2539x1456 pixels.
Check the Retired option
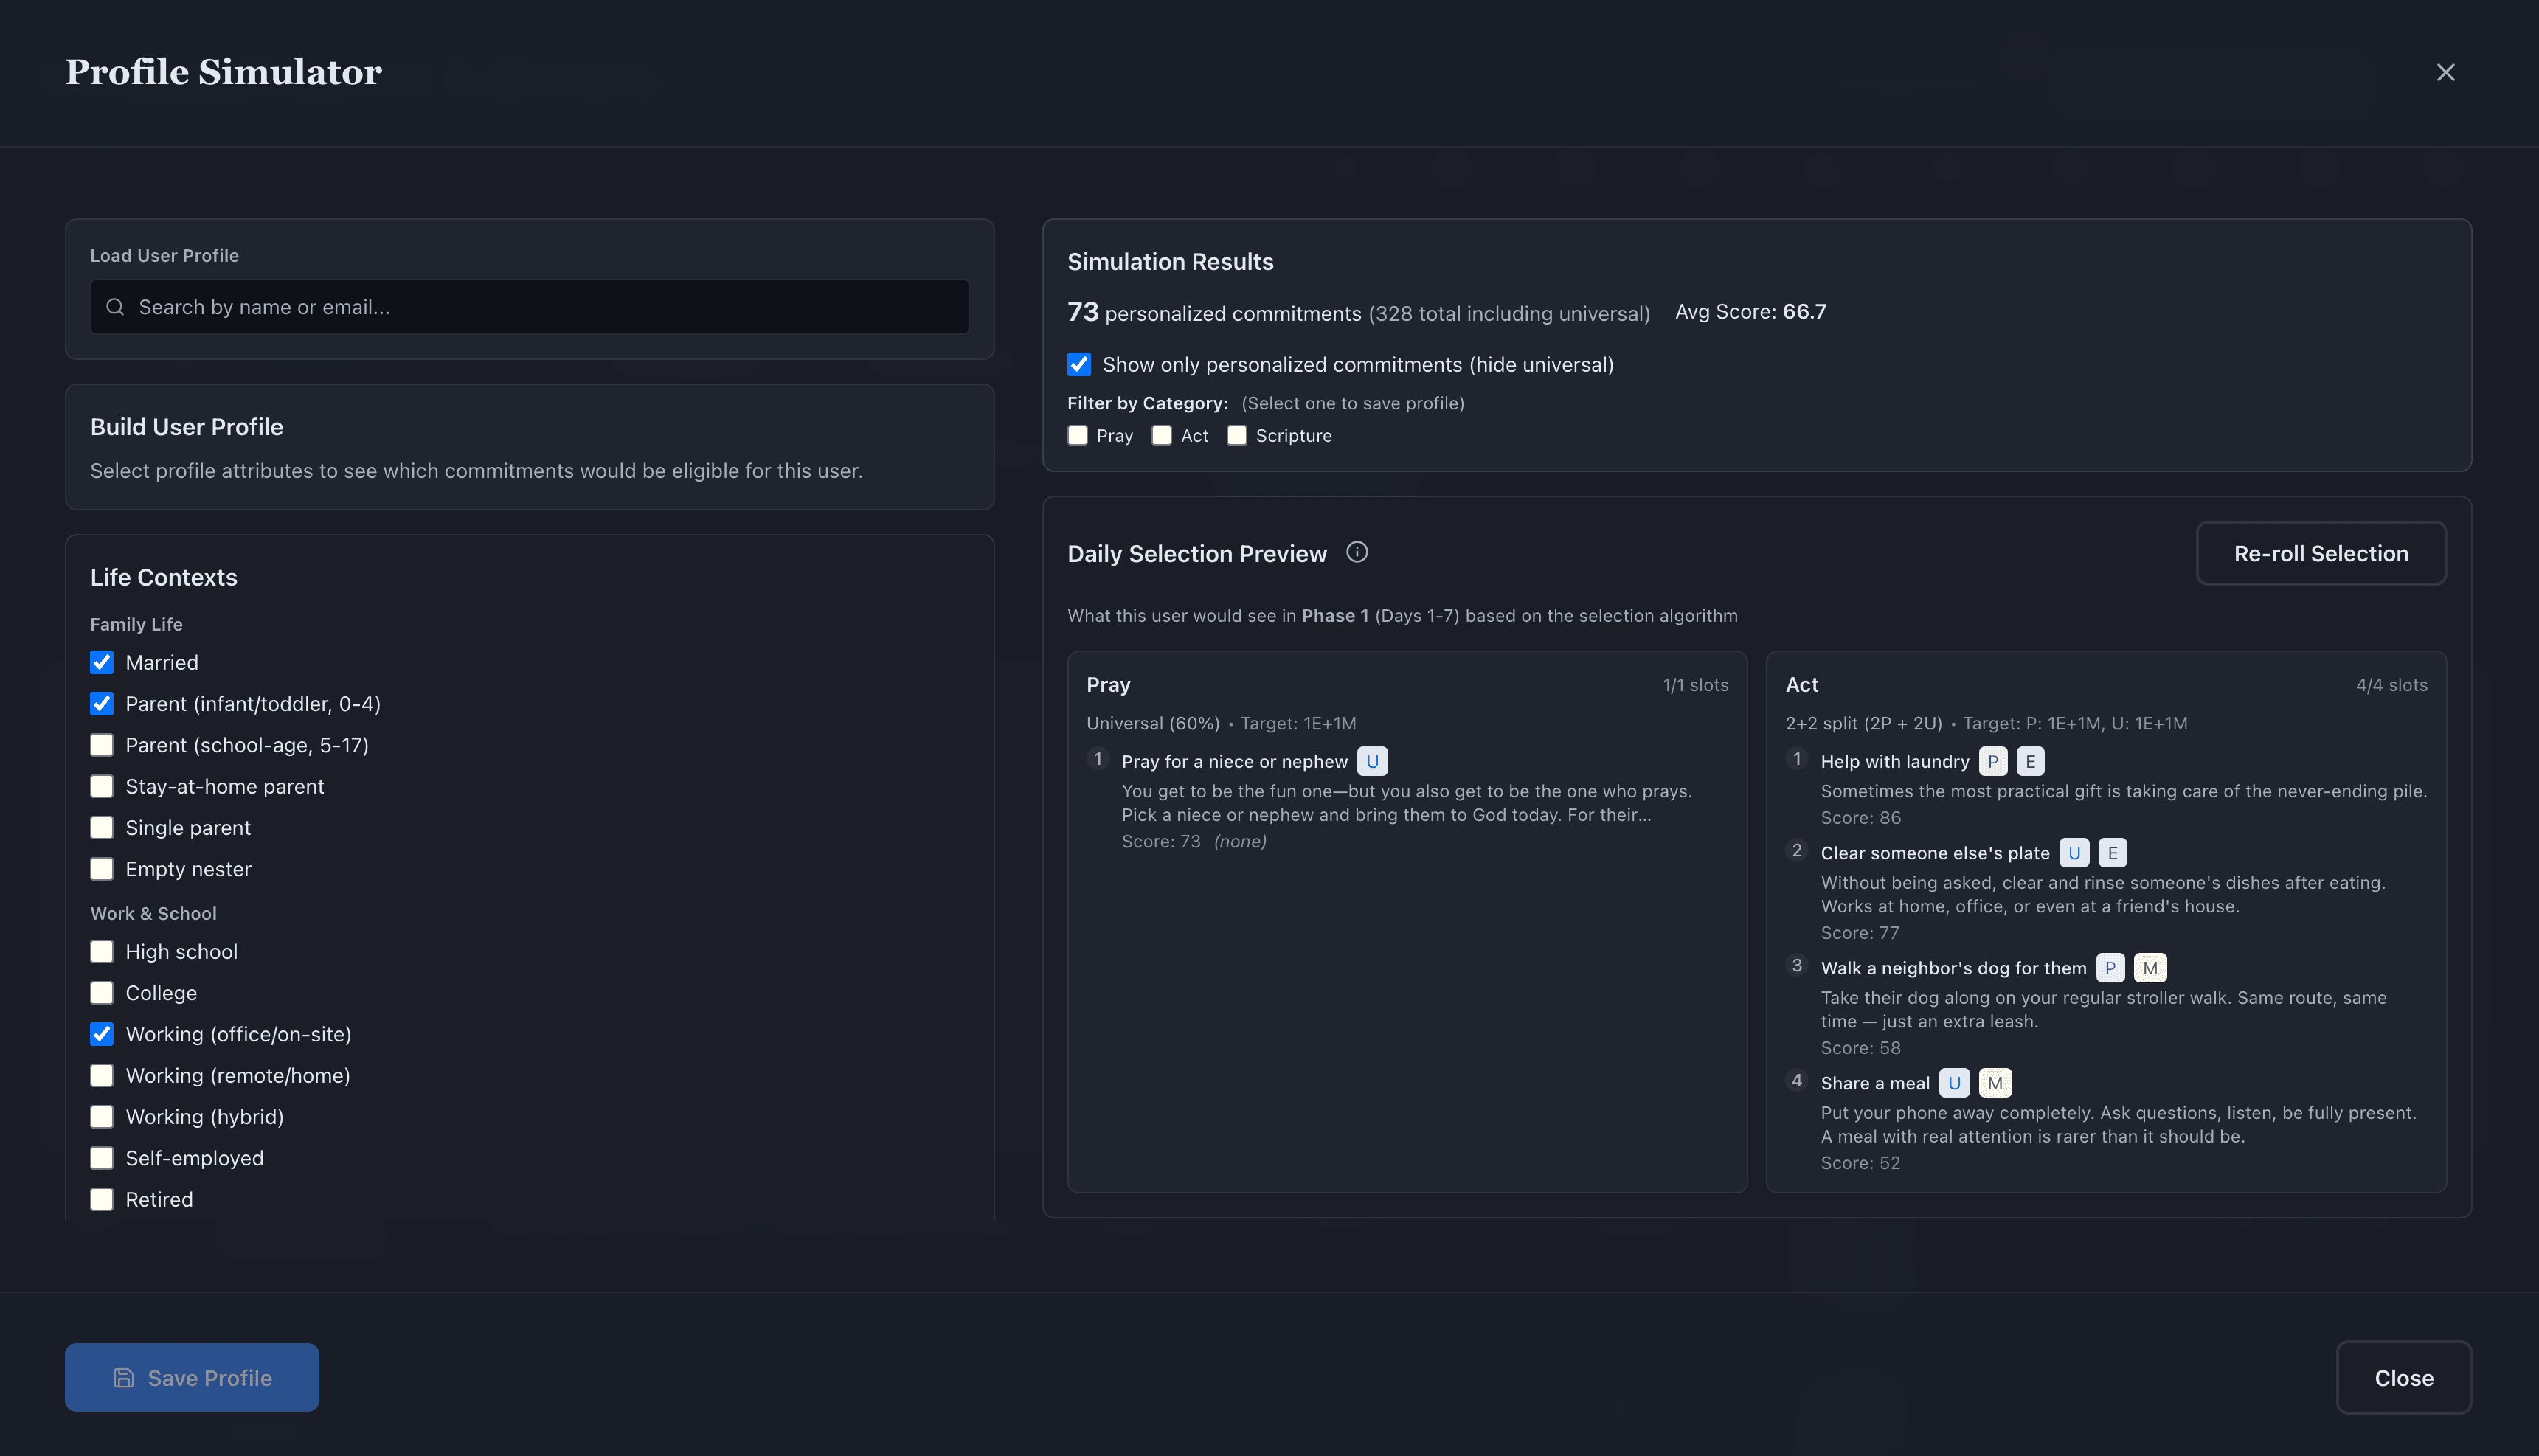click(102, 1198)
